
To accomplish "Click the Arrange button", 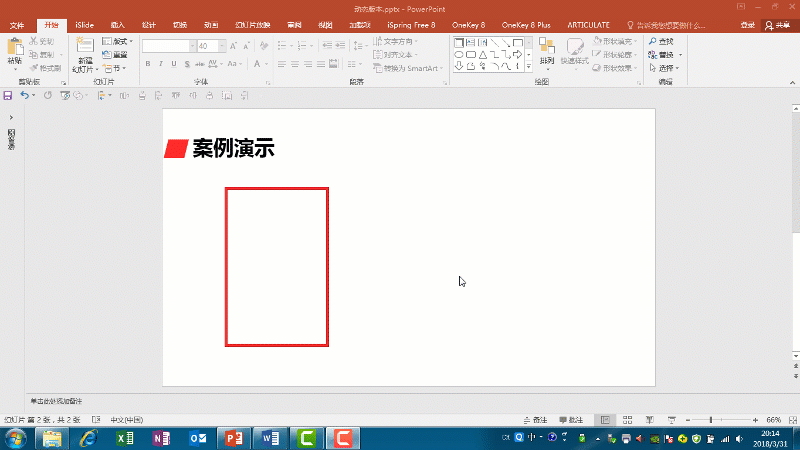I will pos(547,53).
